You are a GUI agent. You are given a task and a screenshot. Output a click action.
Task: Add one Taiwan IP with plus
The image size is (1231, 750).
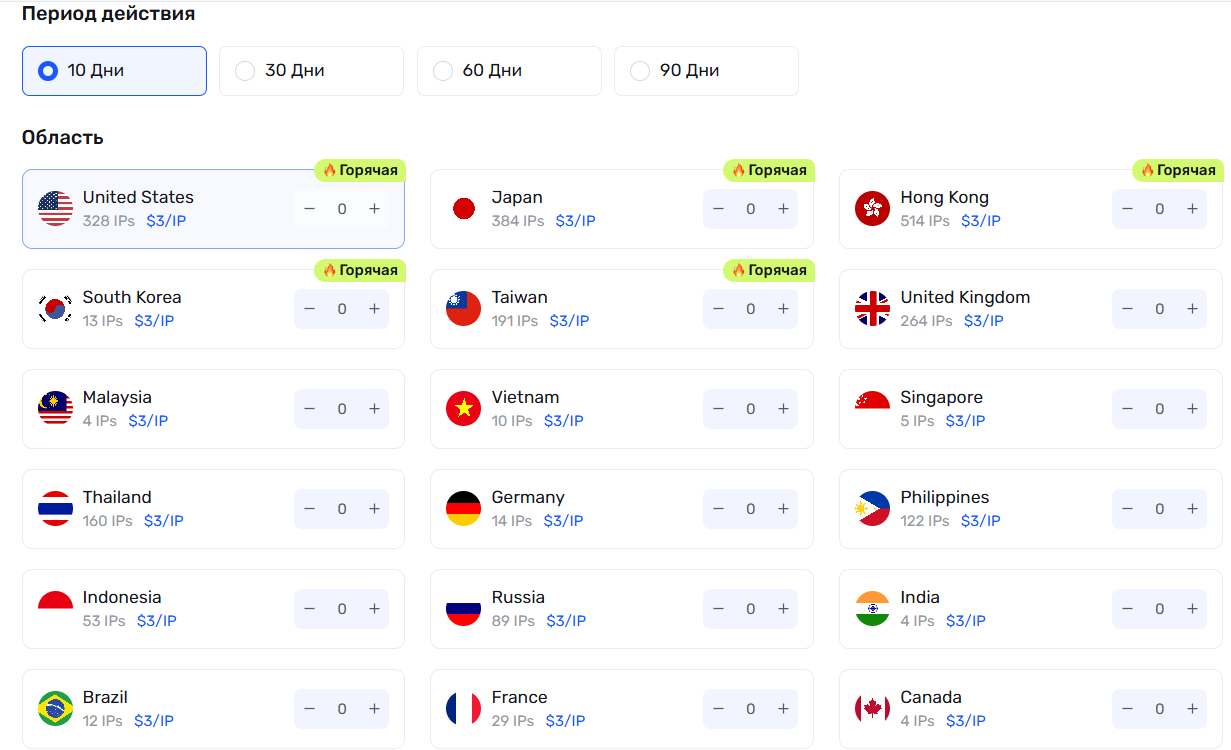point(783,309)
